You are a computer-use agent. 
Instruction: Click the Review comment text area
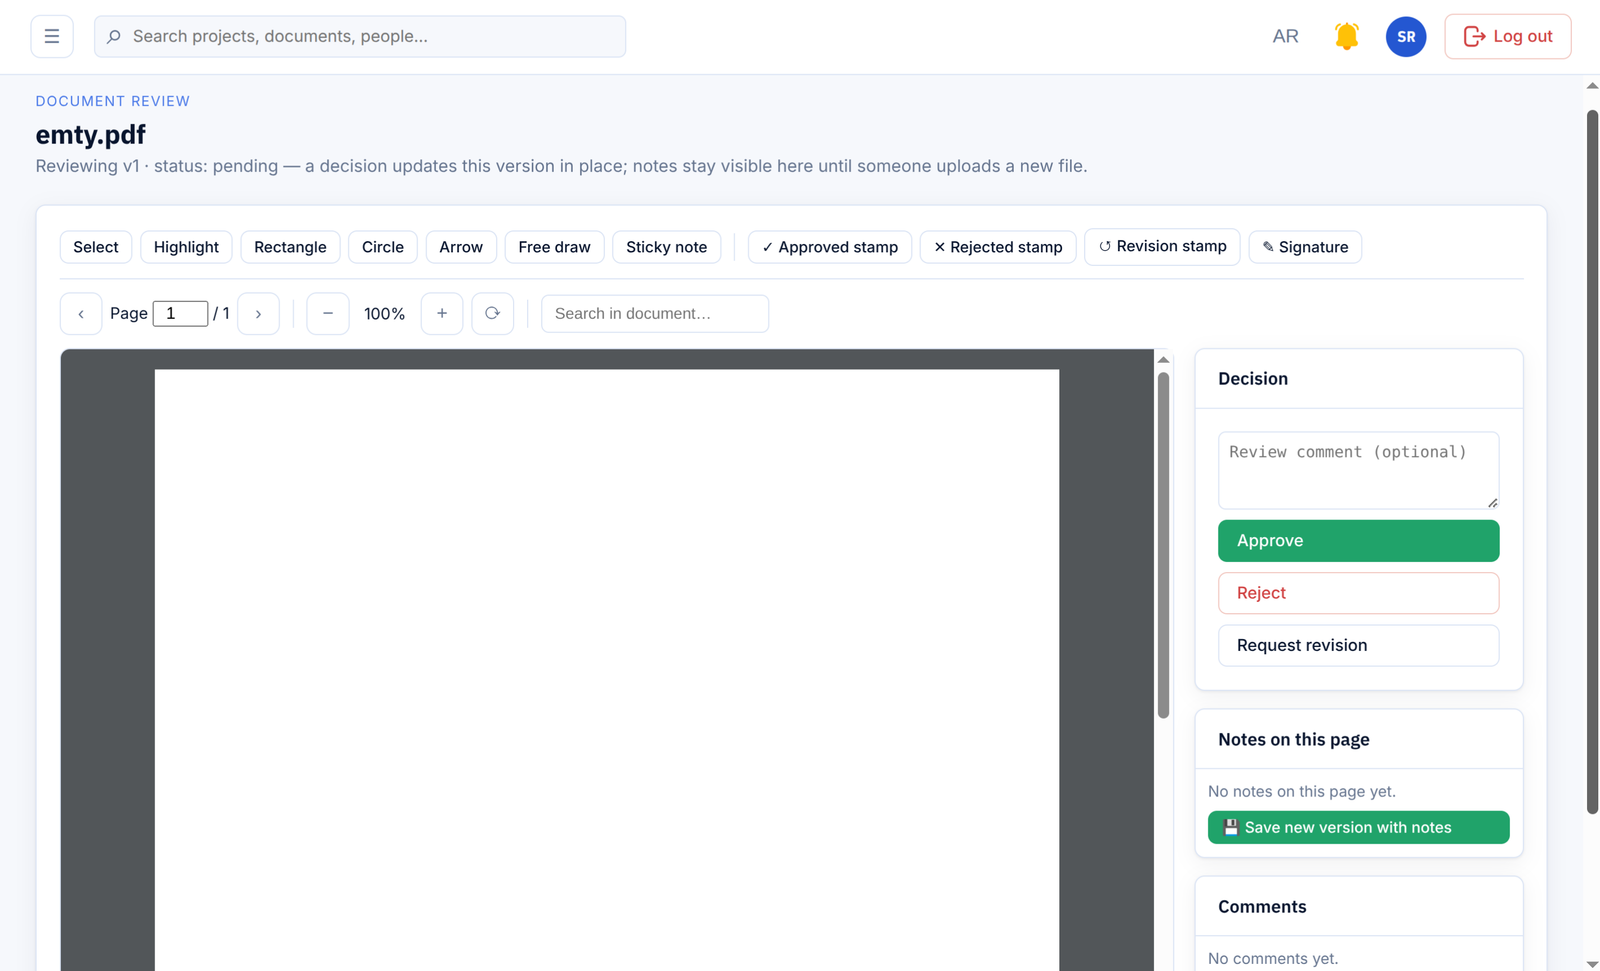1358,470
